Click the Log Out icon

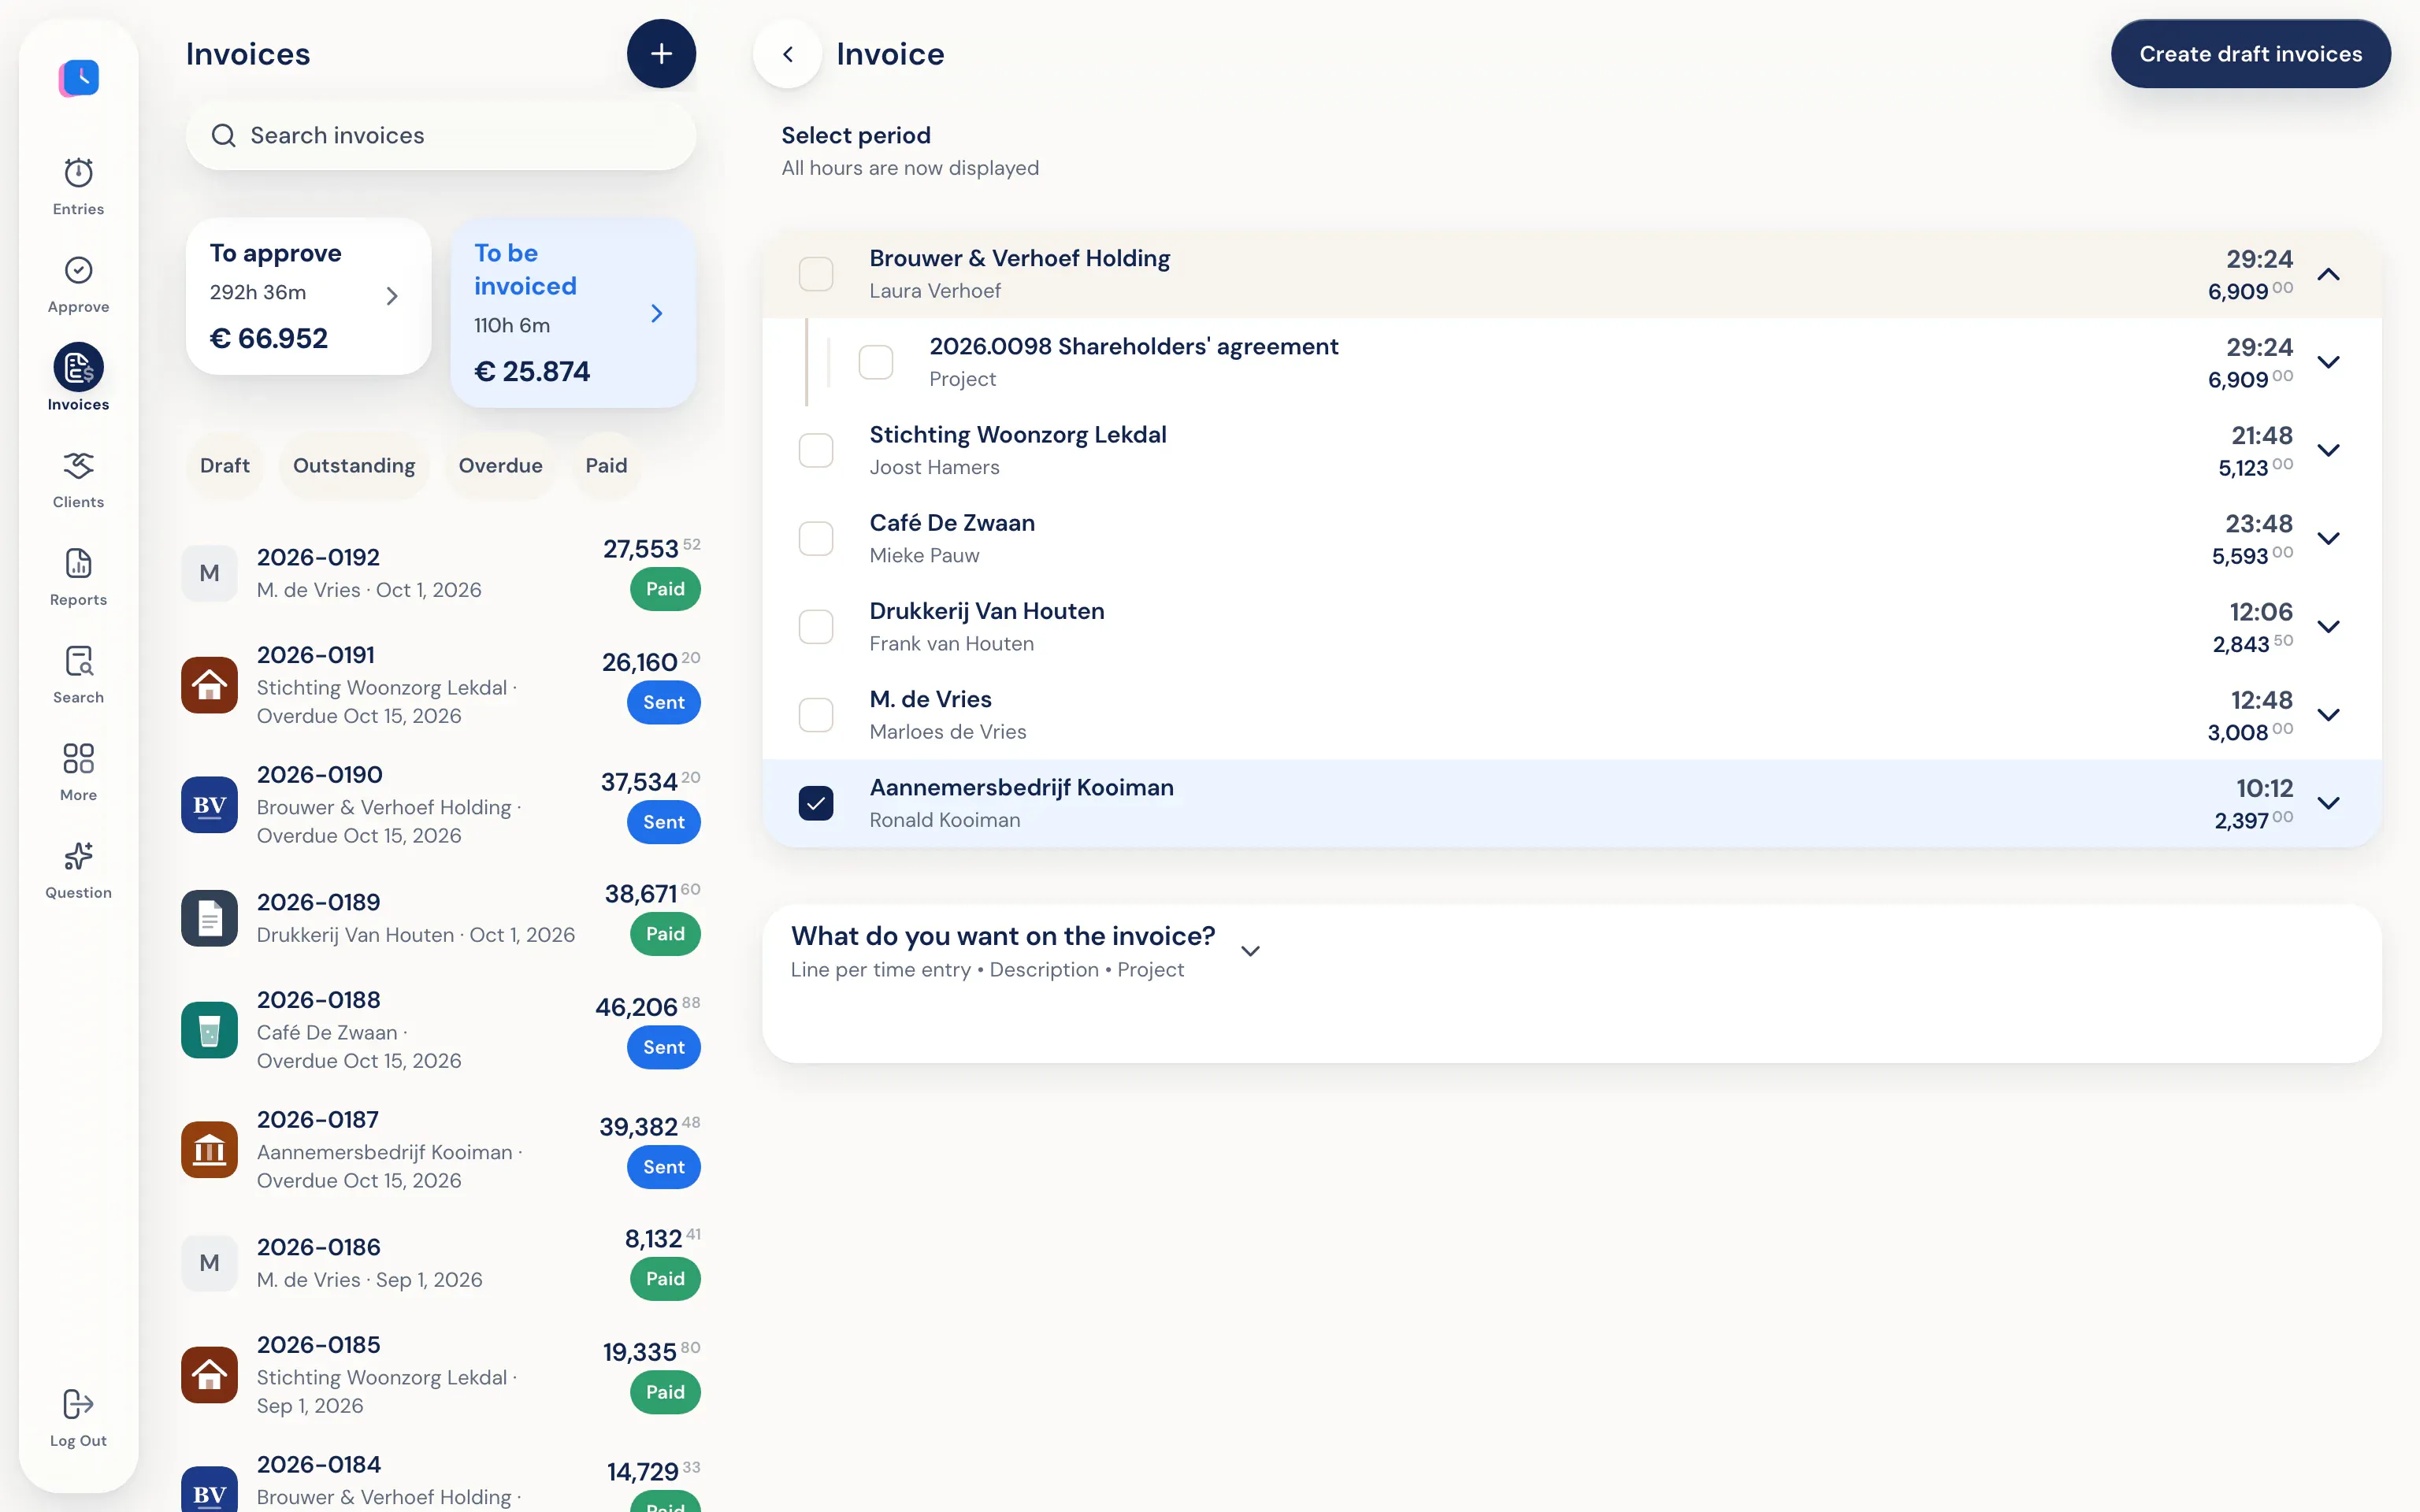pos(78,1404)
